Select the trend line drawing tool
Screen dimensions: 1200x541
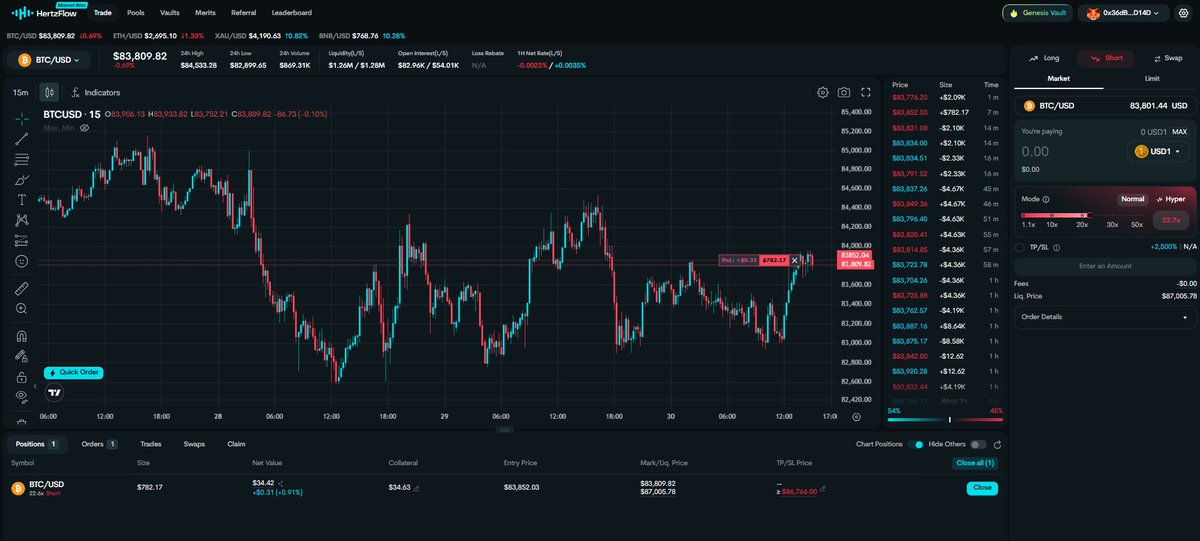(21, 138)
